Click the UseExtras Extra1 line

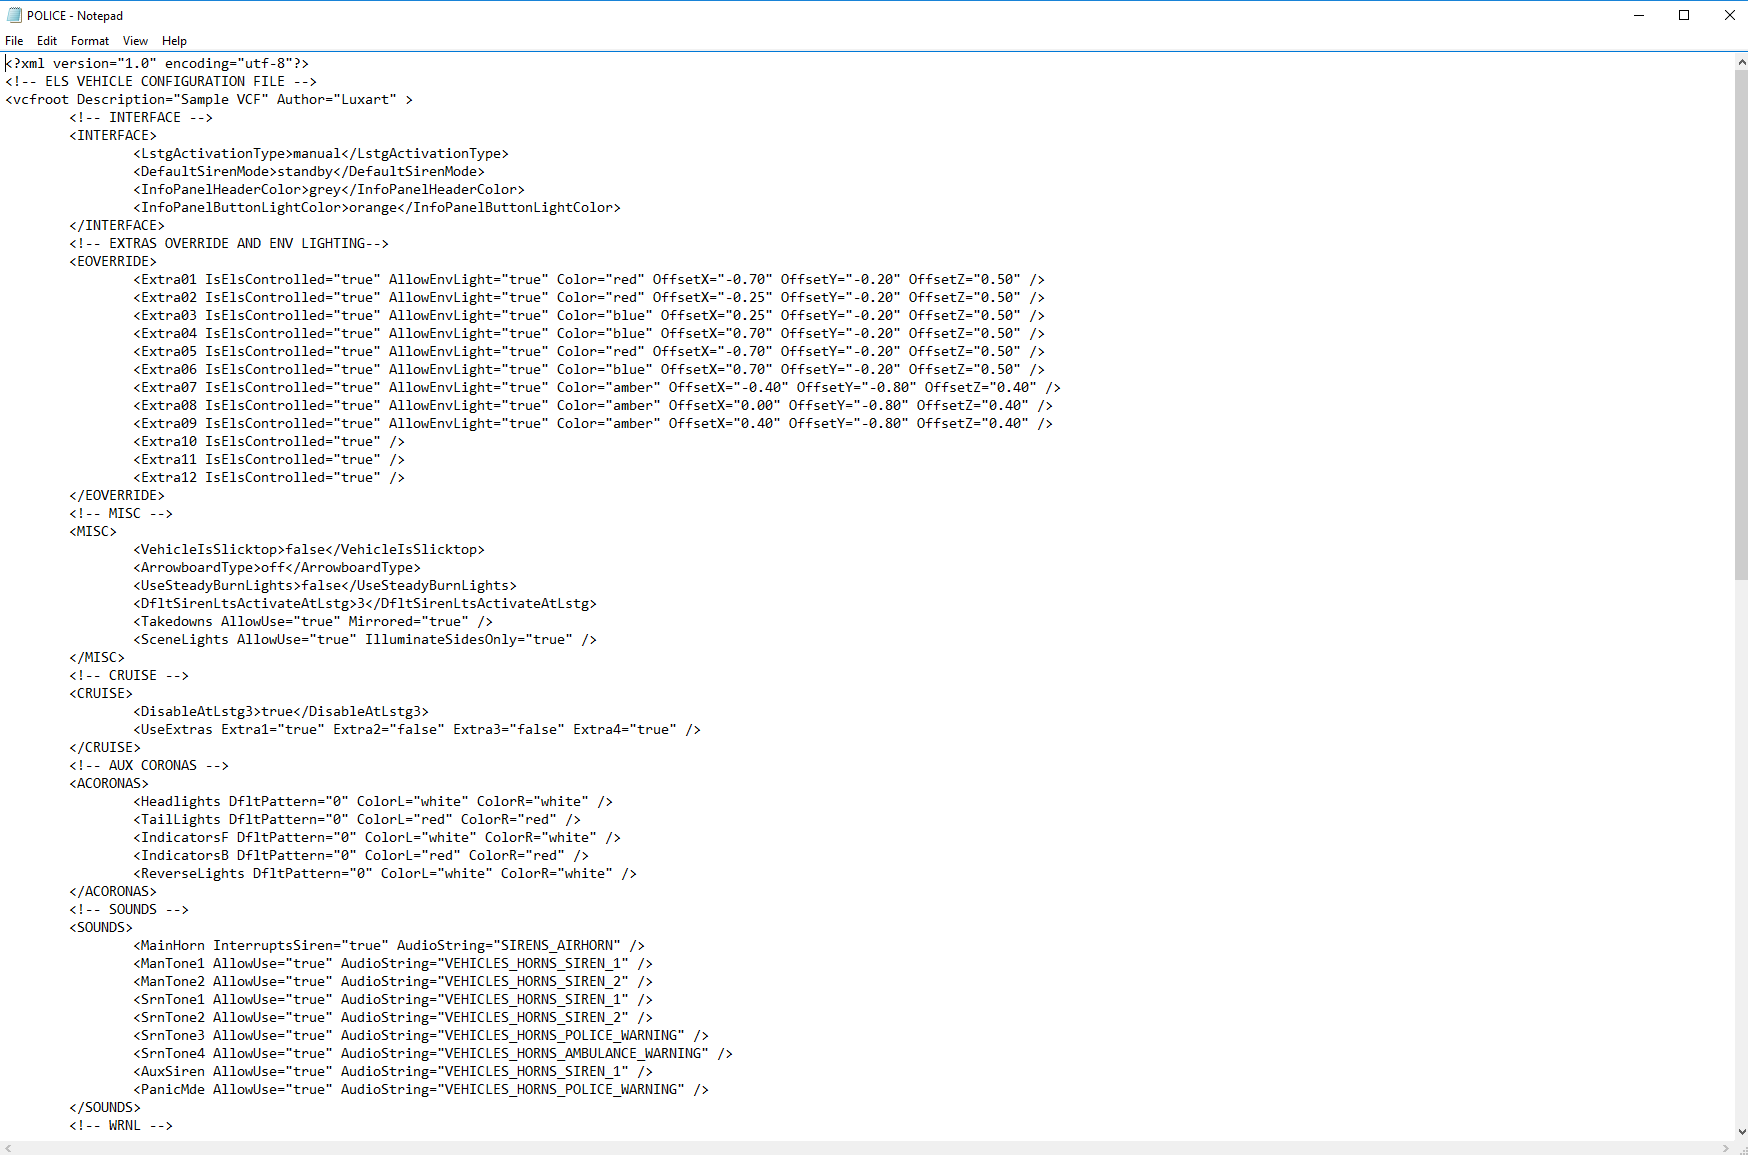pos(417,729)
